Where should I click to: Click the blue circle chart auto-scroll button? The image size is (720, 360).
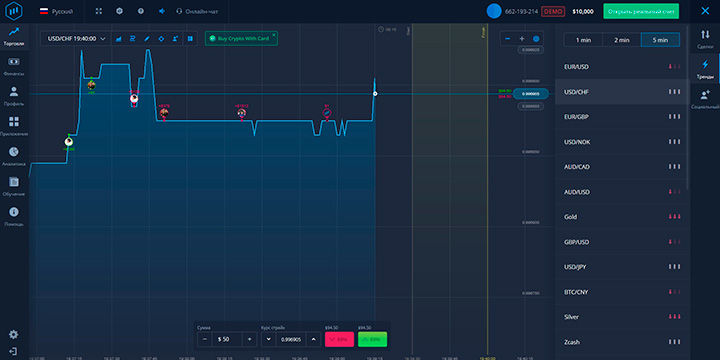click(x=536, y=39)
